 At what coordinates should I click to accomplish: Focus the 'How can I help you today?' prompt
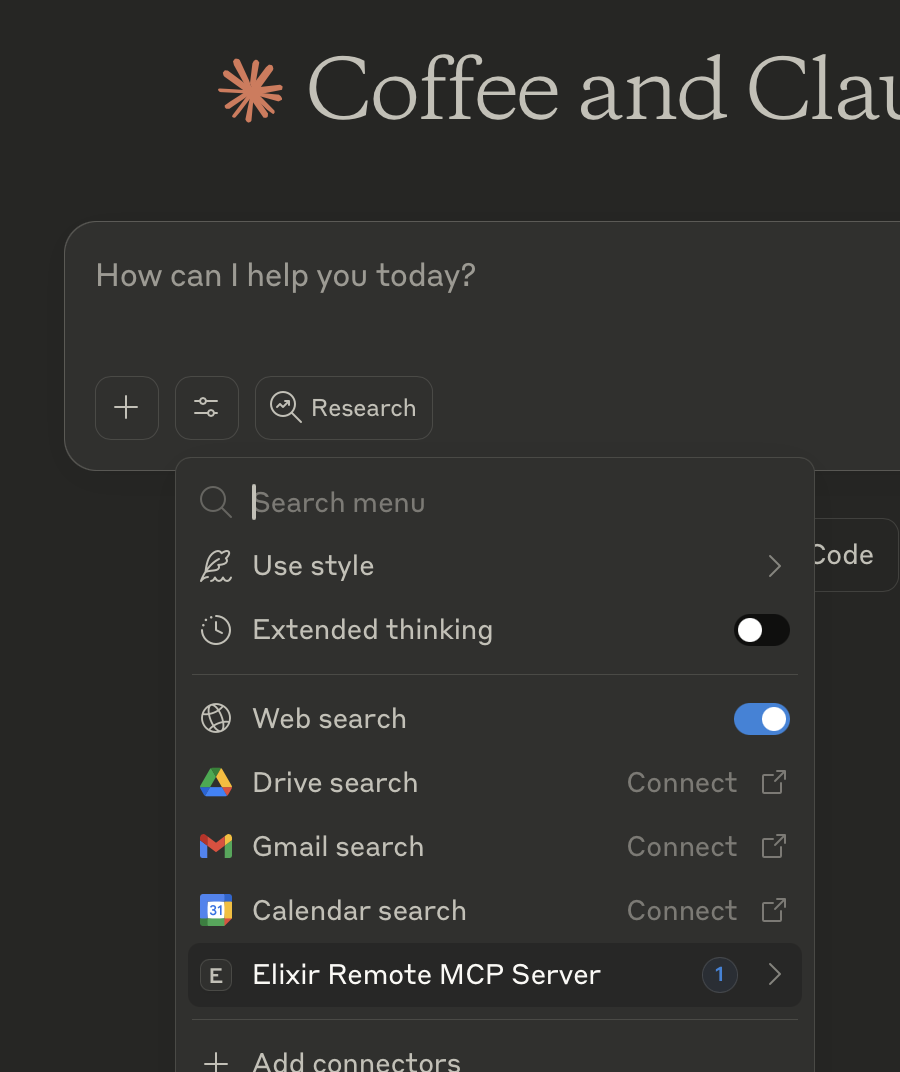(x=285, y=276)
